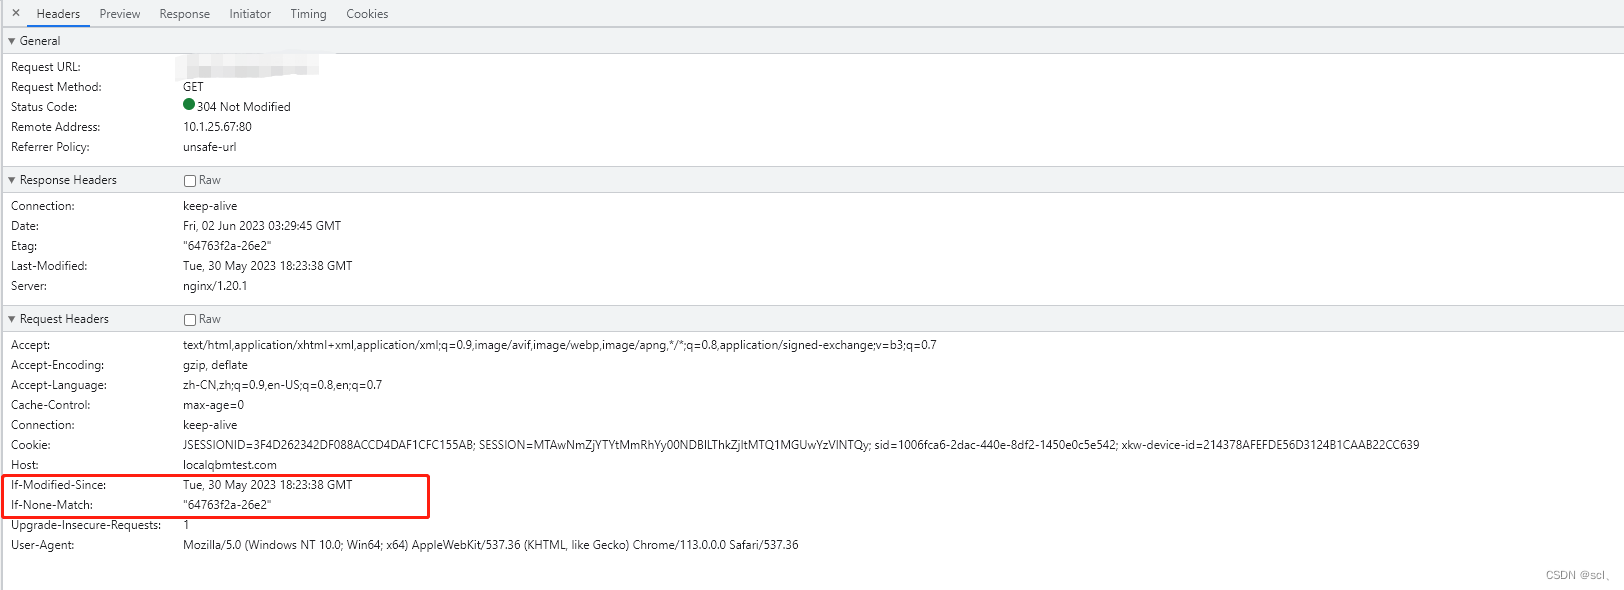This screenshot has height=590, width=1624.
Task: Click the Date value Fri, 02 Jun 2023
Action: tap(262, 226)
